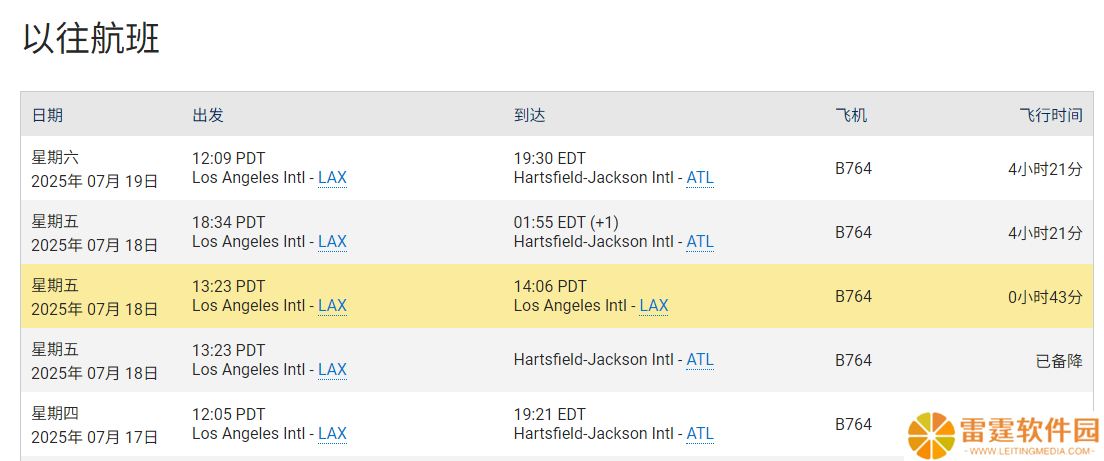Open ATL link for 19:21 EDT arrival
This screenshot has height=461, width=1104.
(700, 434)
